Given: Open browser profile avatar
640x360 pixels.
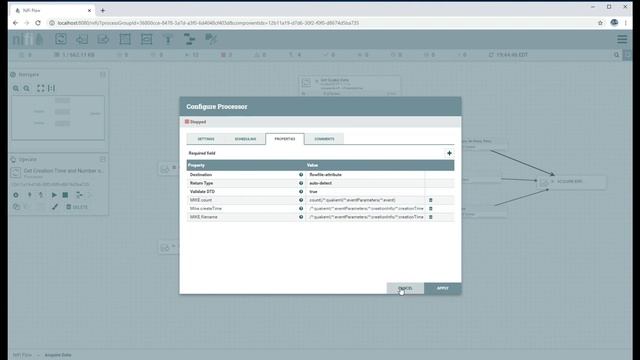Looking at the screenshot, I should click(614, 23).
